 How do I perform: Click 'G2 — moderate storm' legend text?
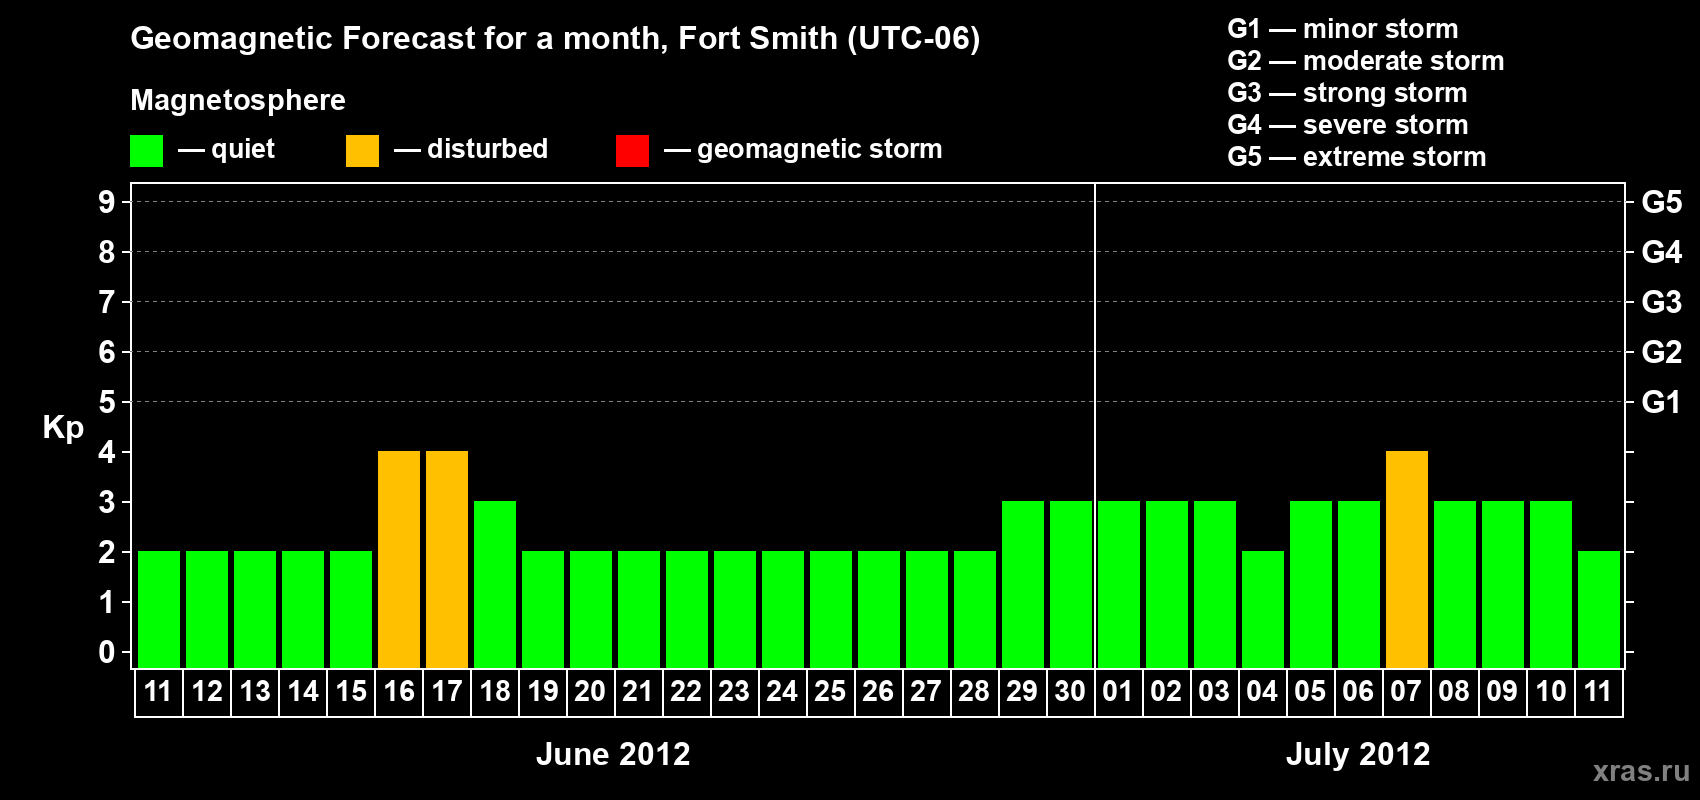(1366, 61)
